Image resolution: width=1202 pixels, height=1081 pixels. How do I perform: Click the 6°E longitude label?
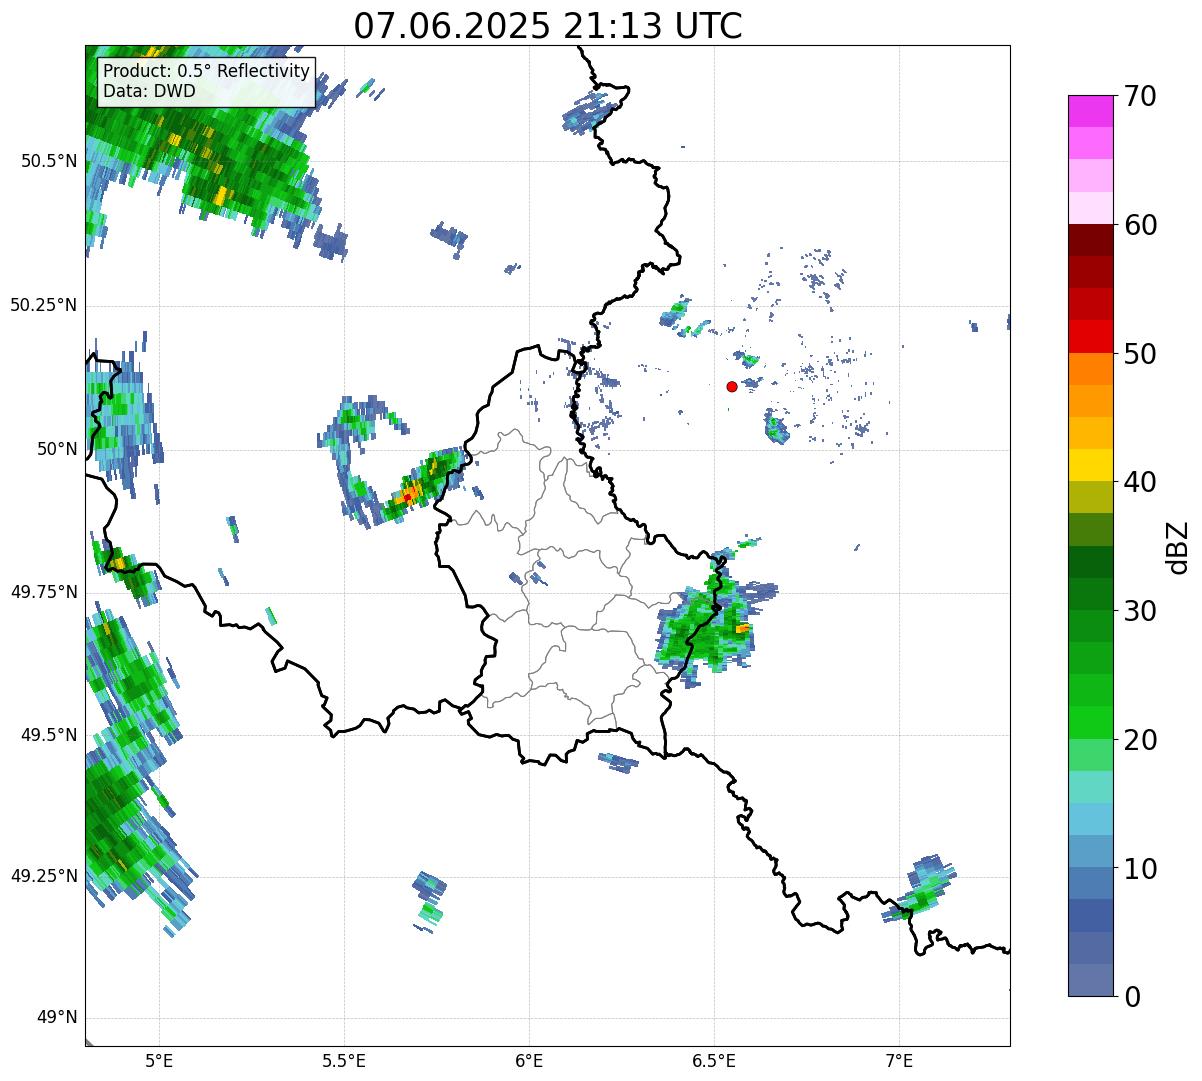[529, 1060]
